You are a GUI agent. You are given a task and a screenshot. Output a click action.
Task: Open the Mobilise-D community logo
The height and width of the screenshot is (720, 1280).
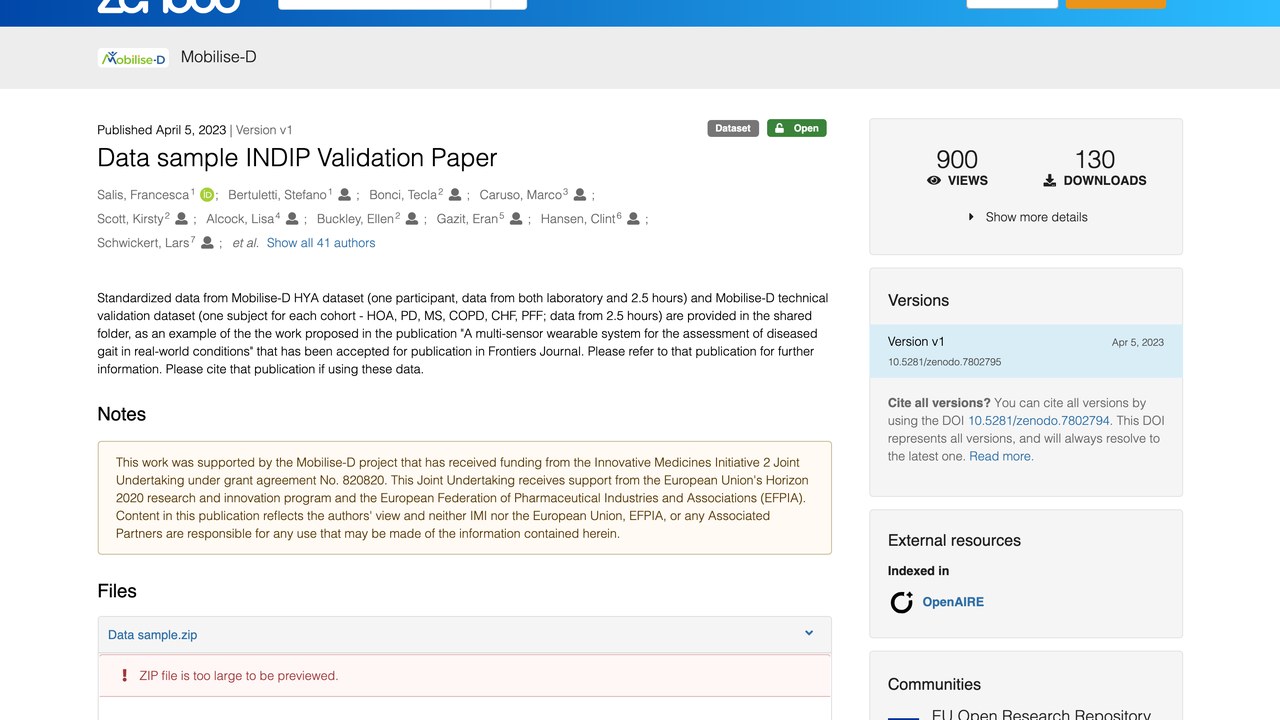133,58
